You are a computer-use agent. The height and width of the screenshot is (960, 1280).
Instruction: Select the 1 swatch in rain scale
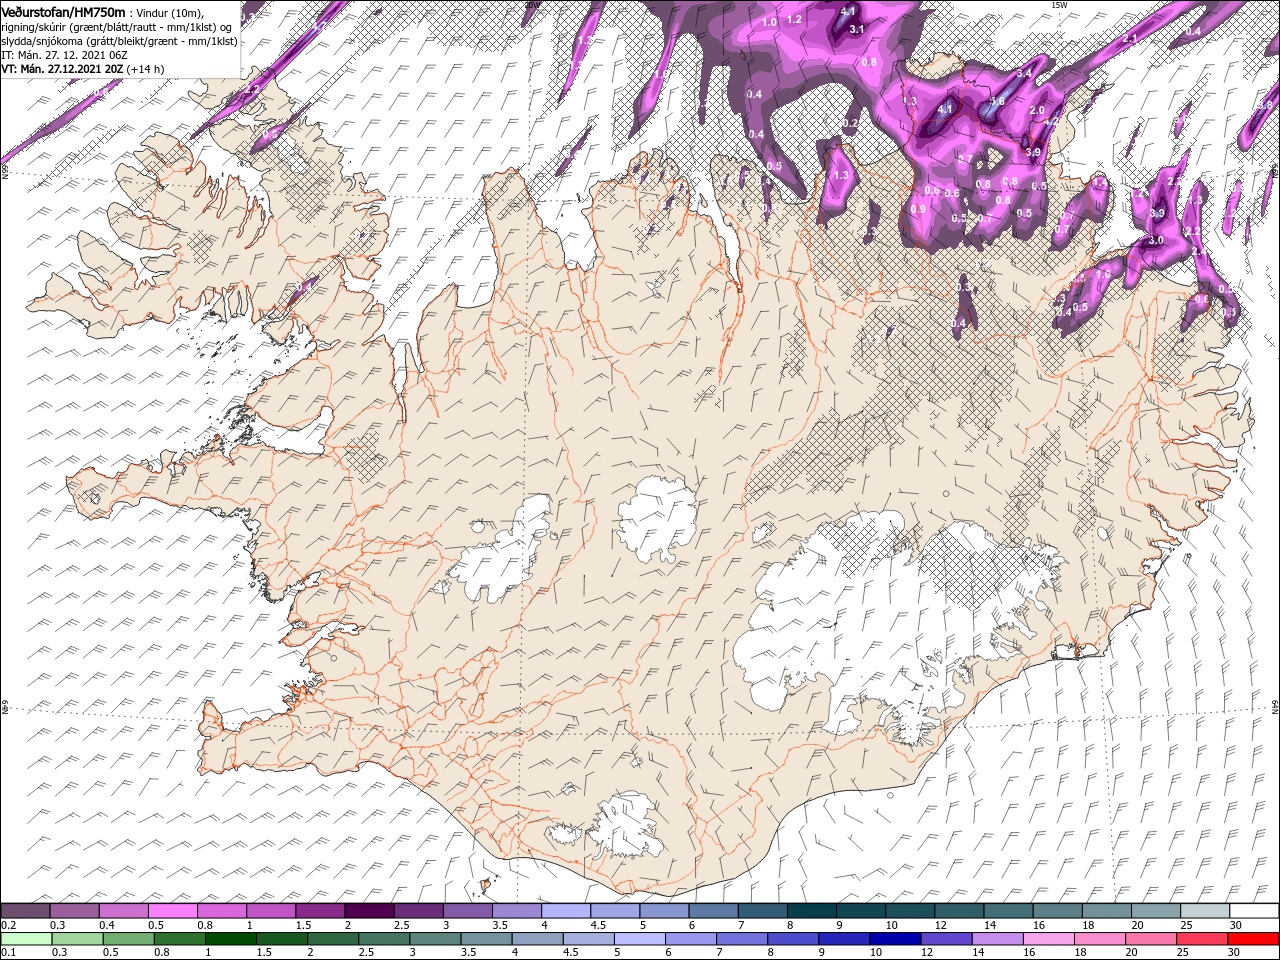(230, 938)
